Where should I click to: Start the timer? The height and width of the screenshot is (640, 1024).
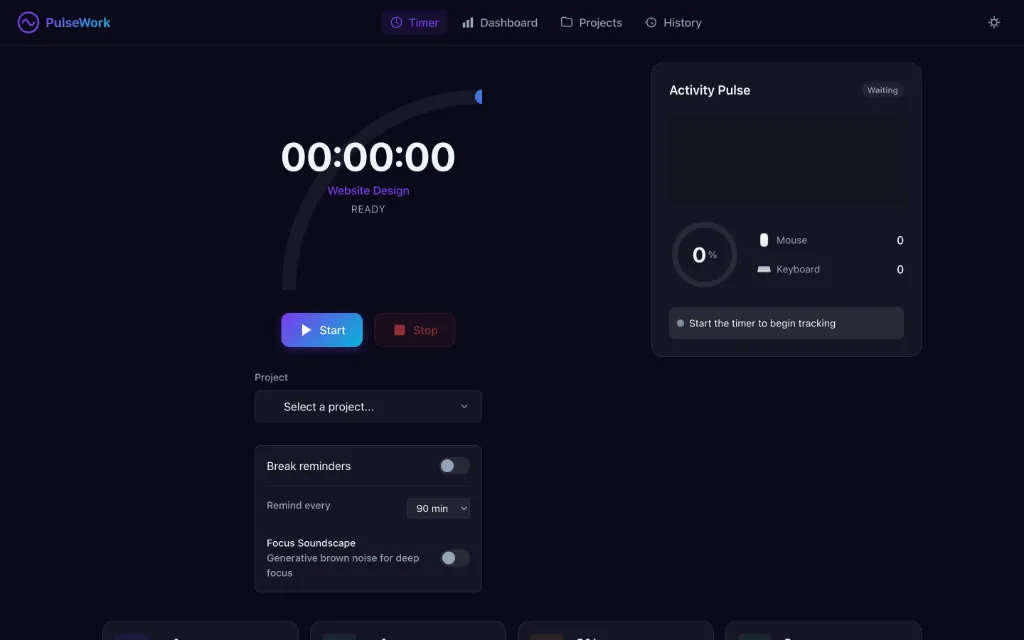coord(322,330)
